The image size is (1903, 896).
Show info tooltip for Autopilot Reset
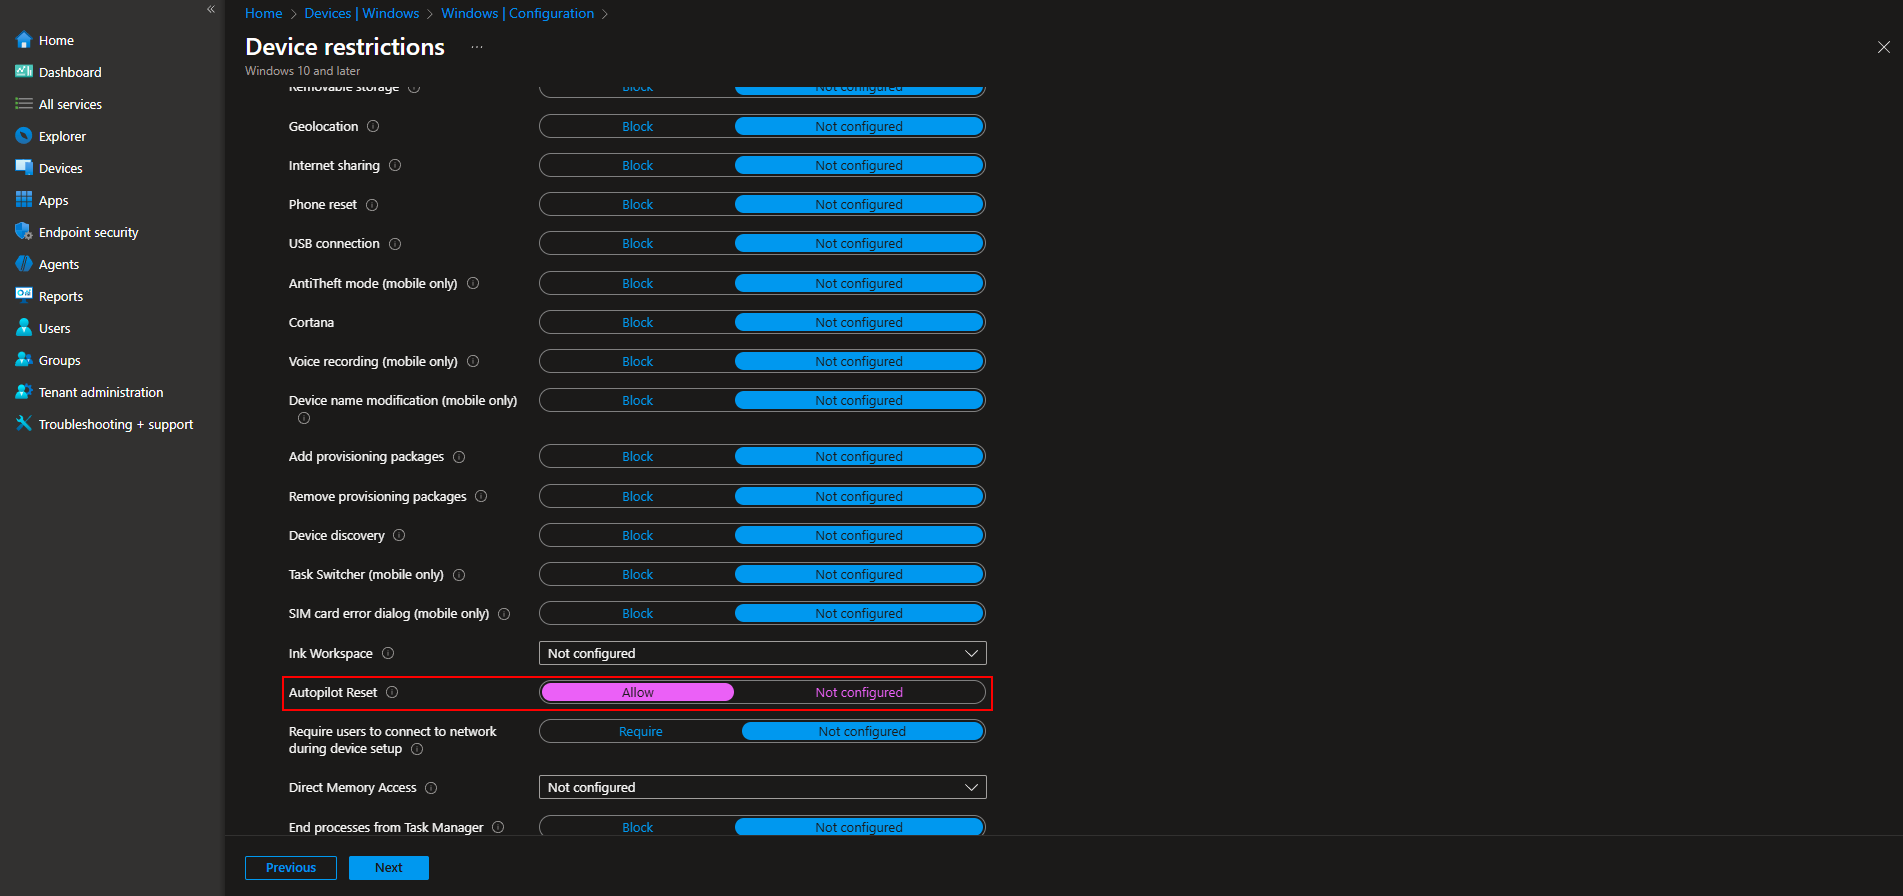pos(392,692)
